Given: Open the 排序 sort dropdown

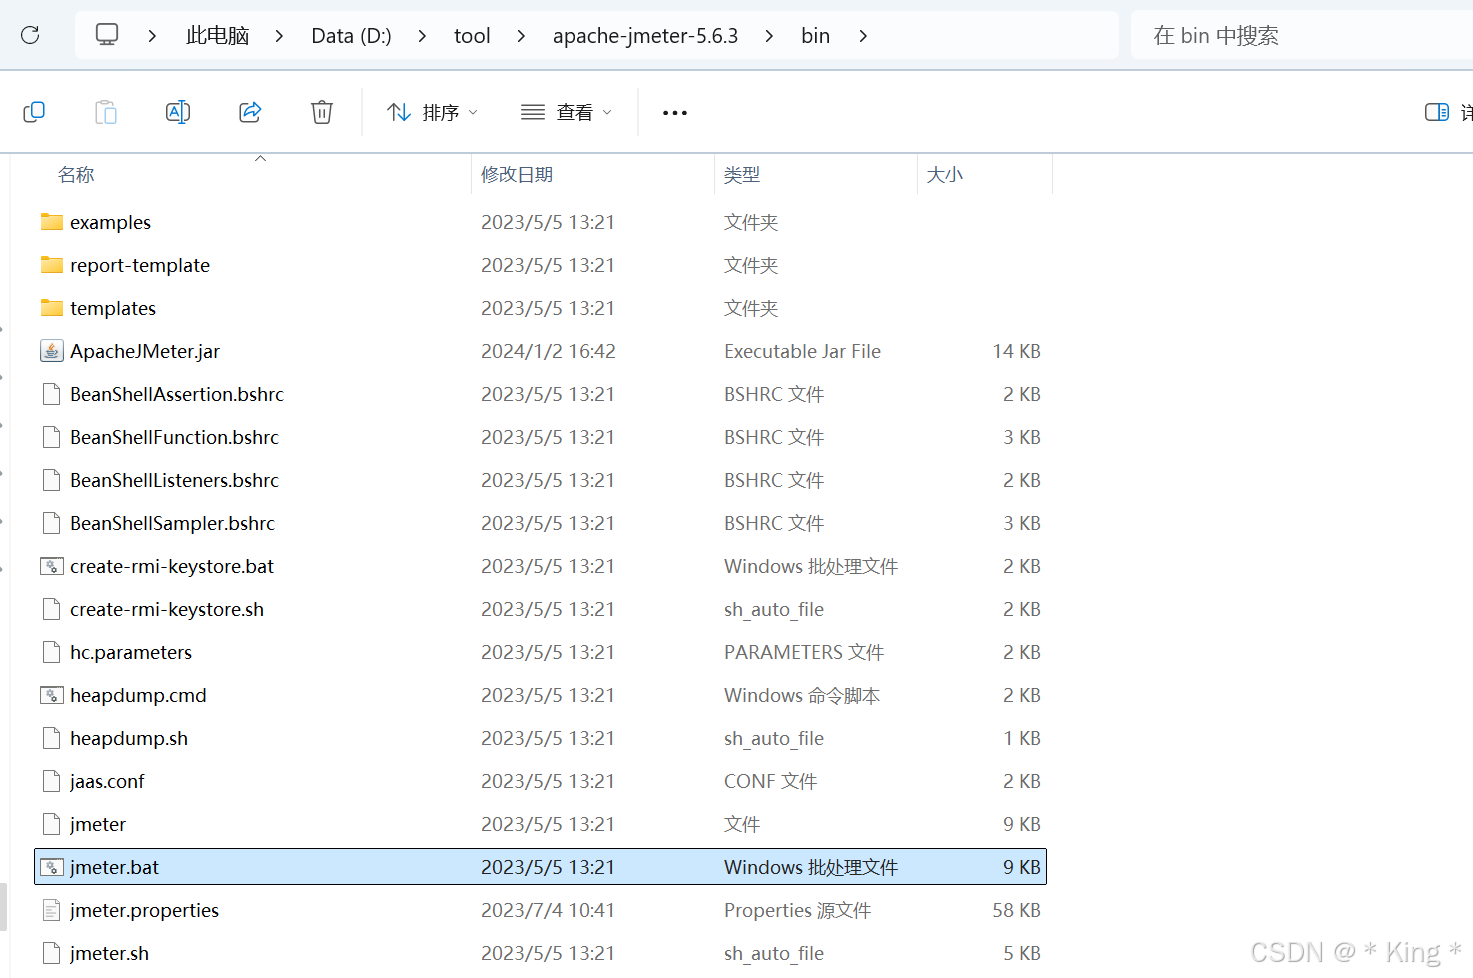Looking at the screenshot, I should [x=432, y=112].
